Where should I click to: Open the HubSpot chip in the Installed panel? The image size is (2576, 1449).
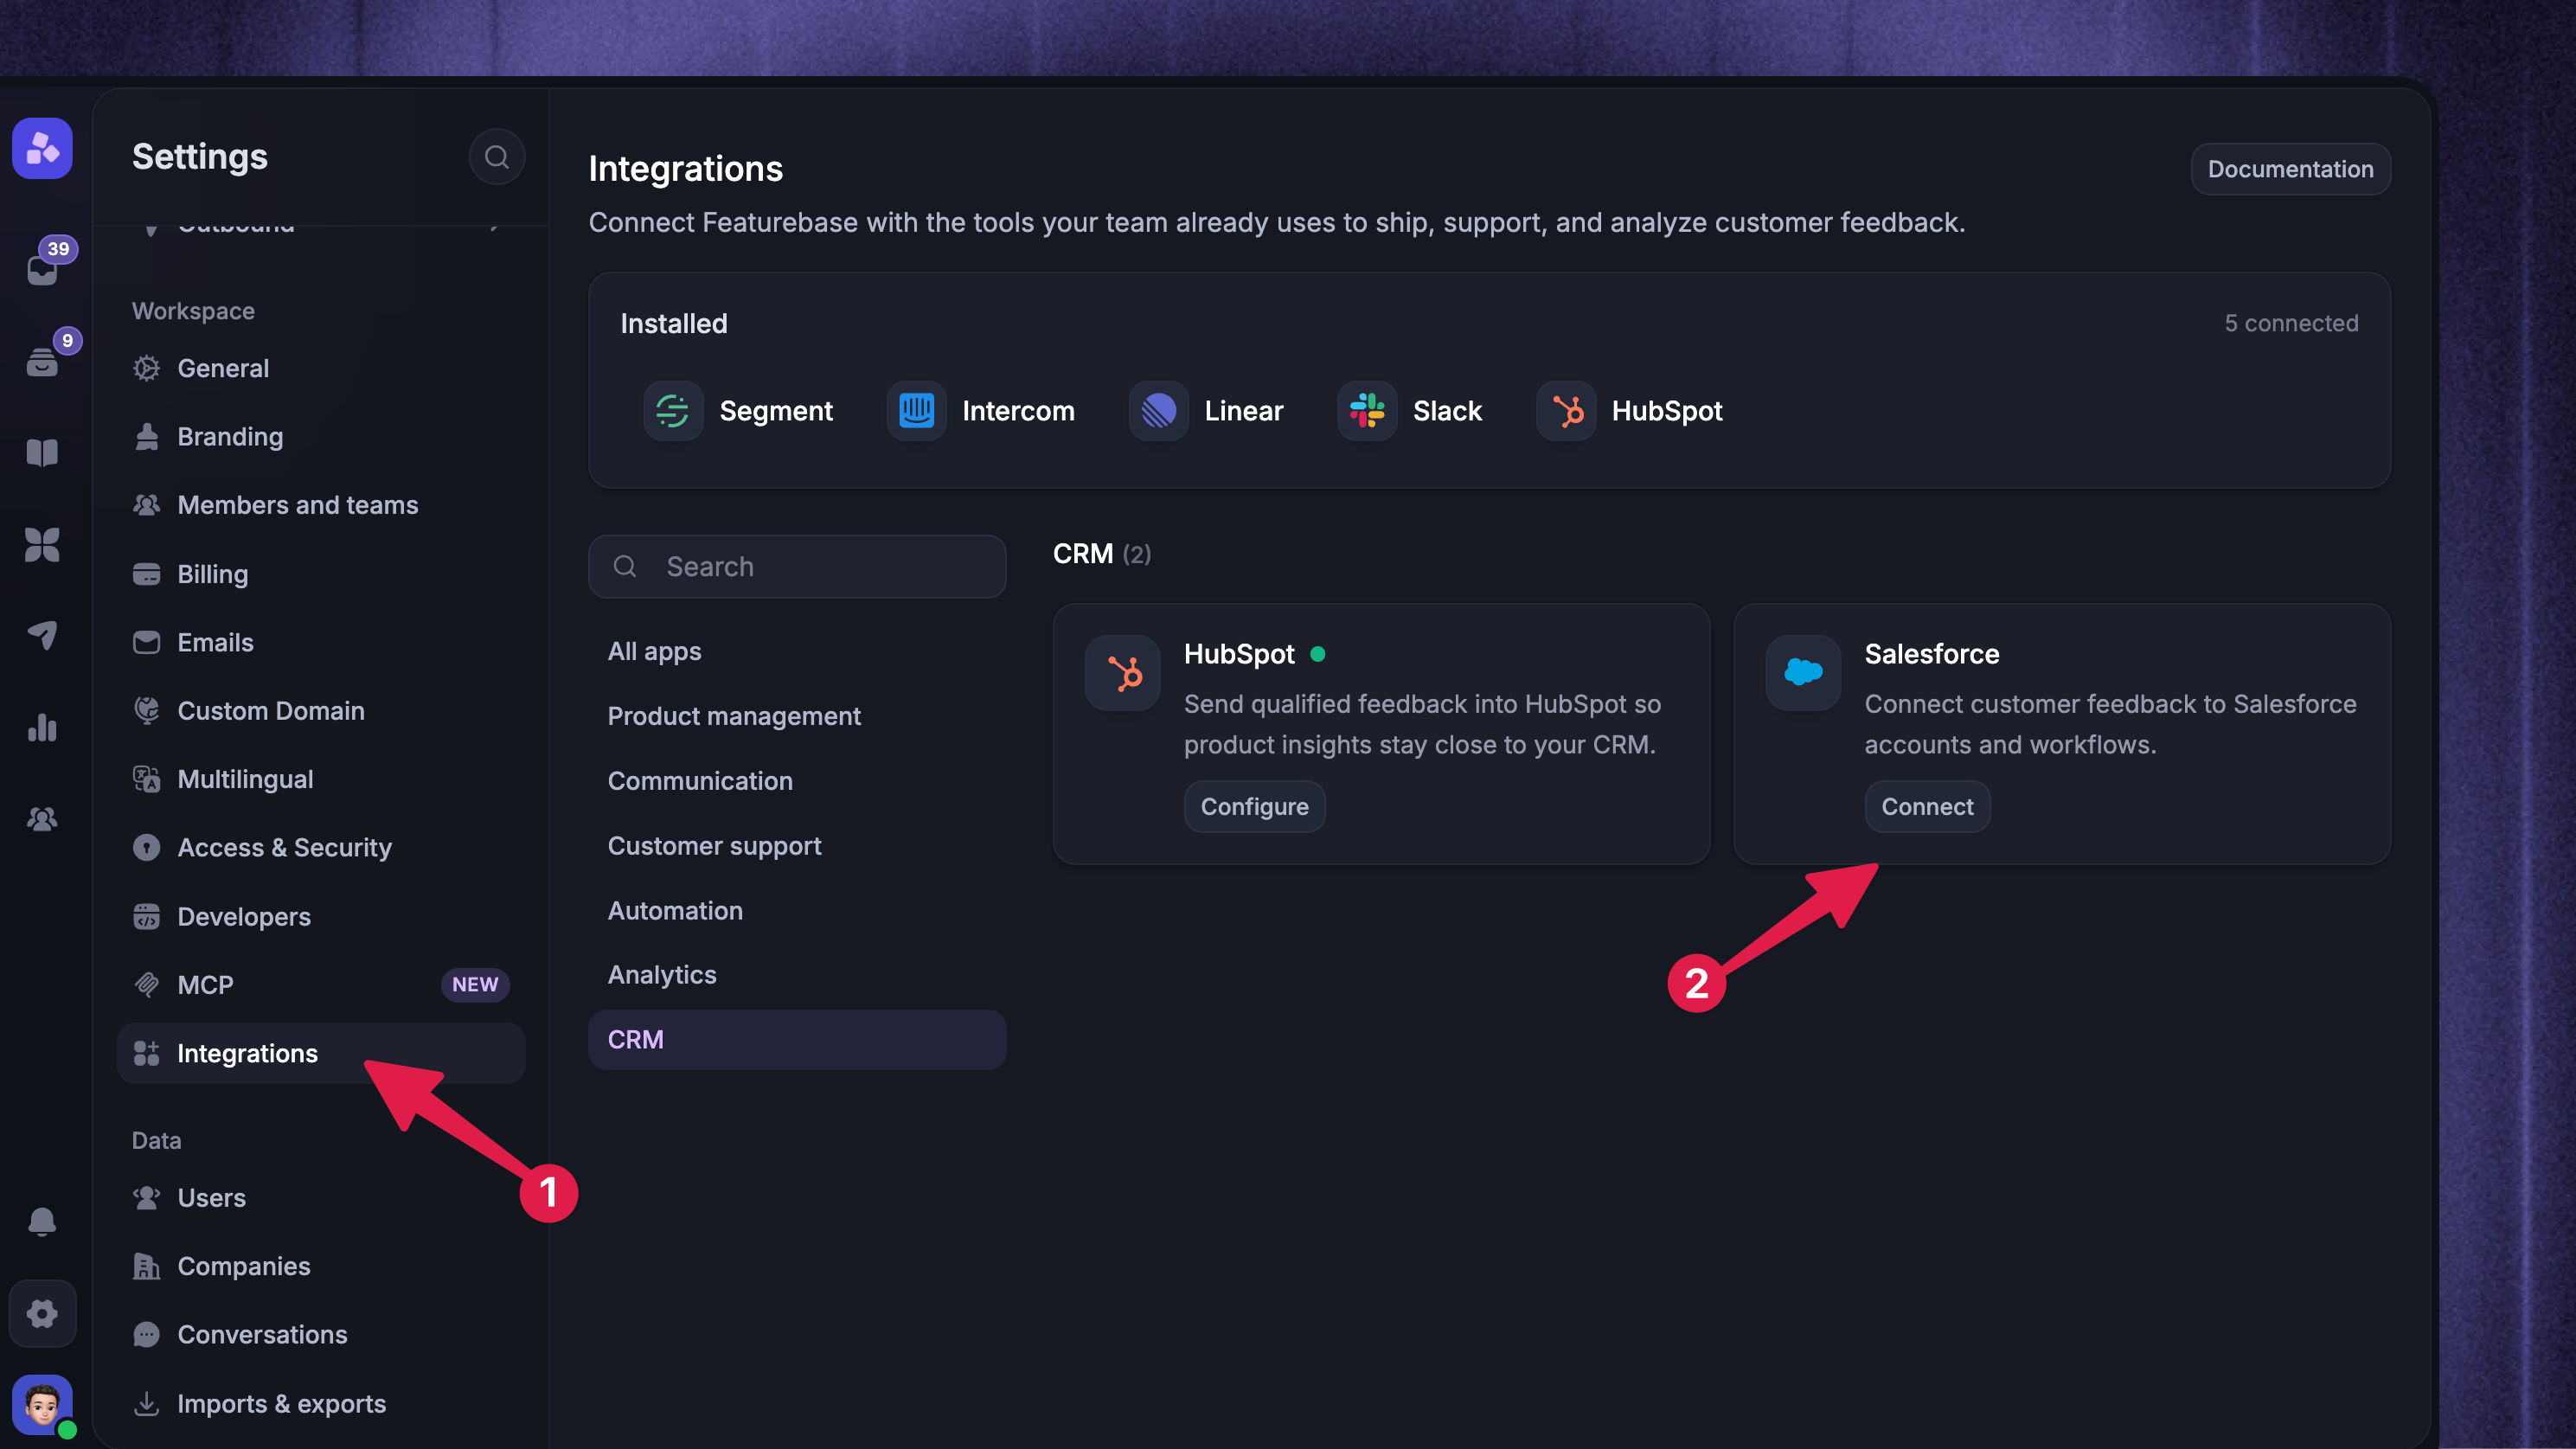[x=1630, y=411]
